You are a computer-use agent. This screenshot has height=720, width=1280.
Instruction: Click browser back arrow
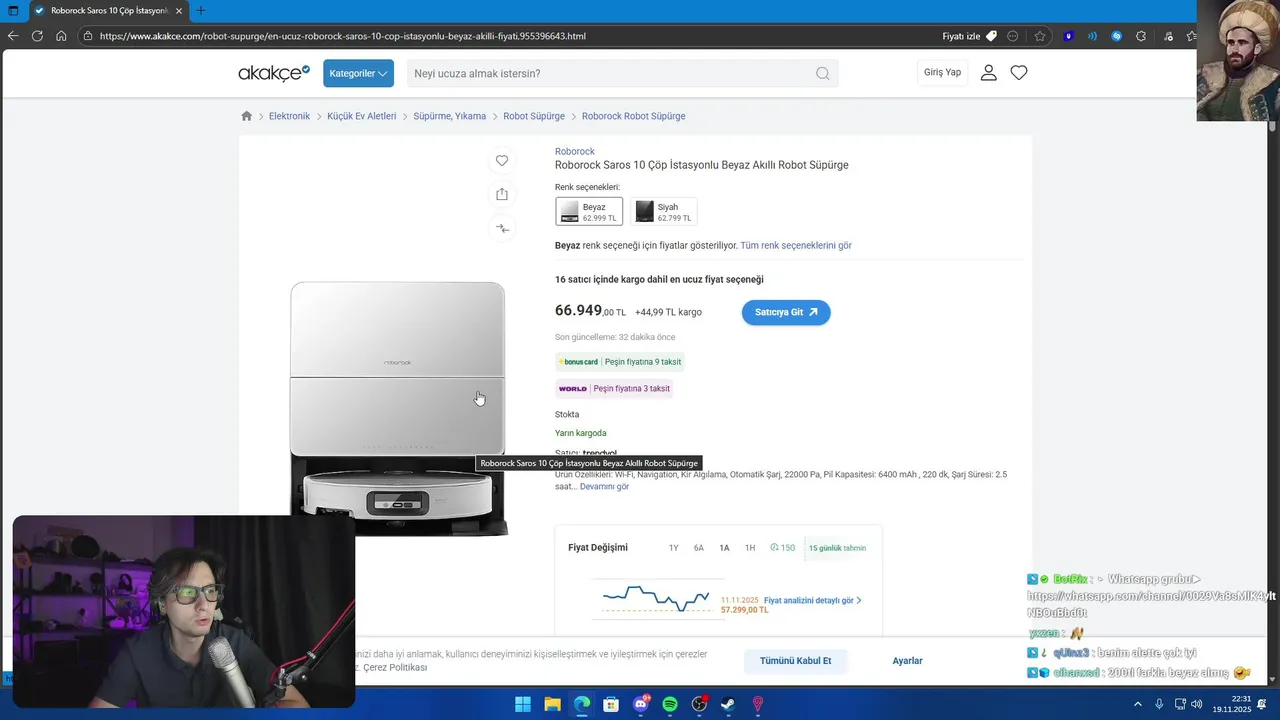13,36
